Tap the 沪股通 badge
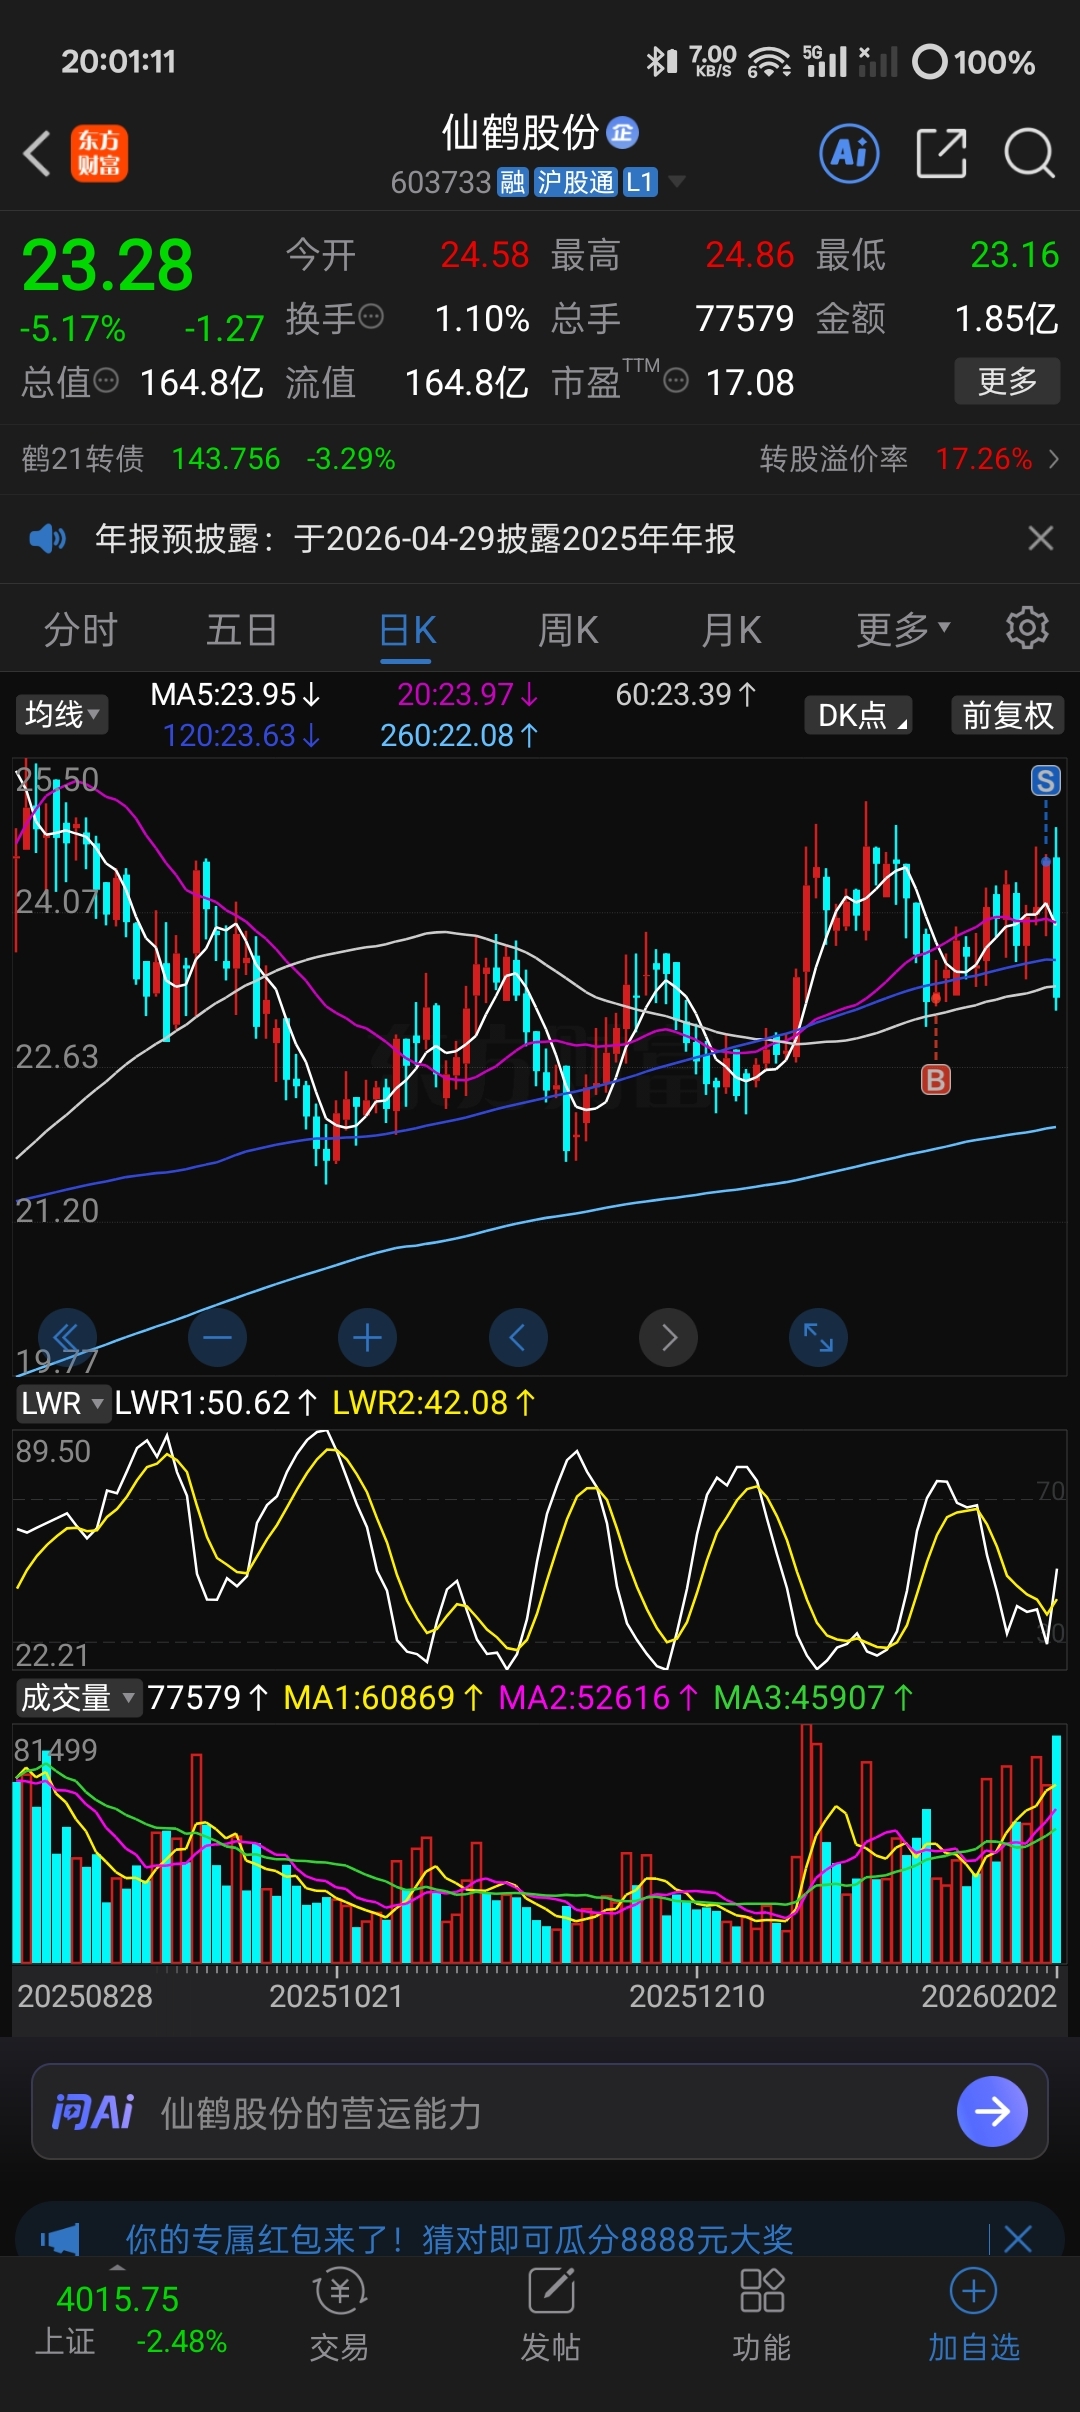This screenshot has height=2412, width=1080. coord(576,182)
